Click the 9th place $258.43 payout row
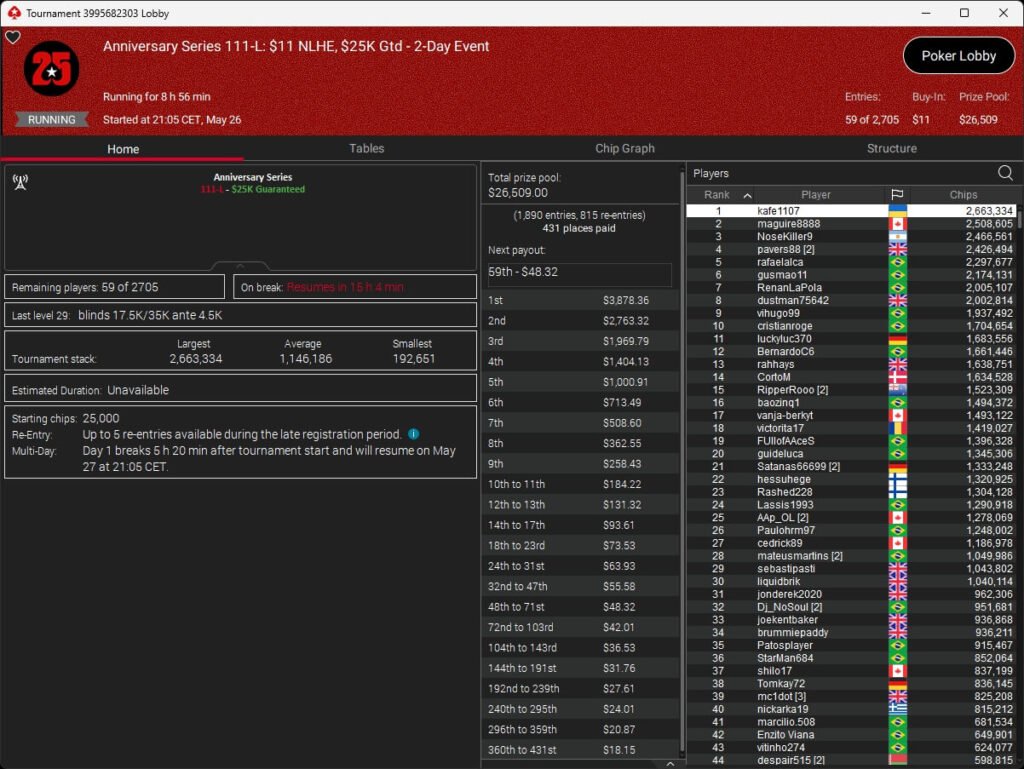 pos(580,463)
